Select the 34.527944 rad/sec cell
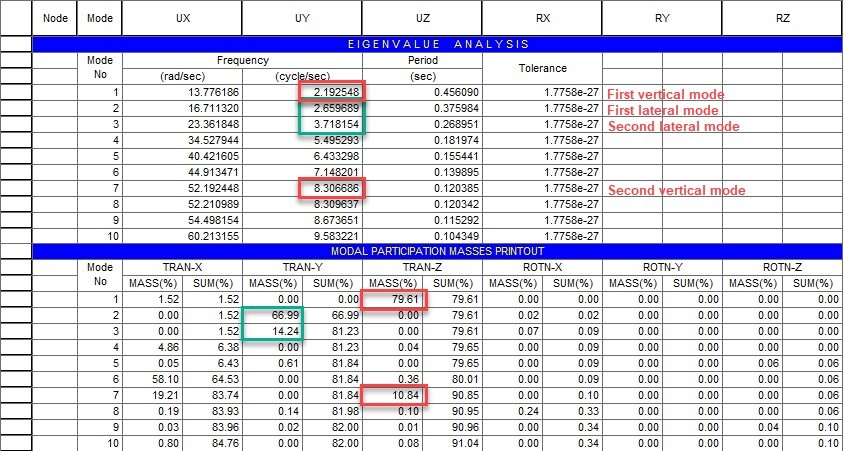This screenshot has width=844, height=451. (x=182, y=140)
